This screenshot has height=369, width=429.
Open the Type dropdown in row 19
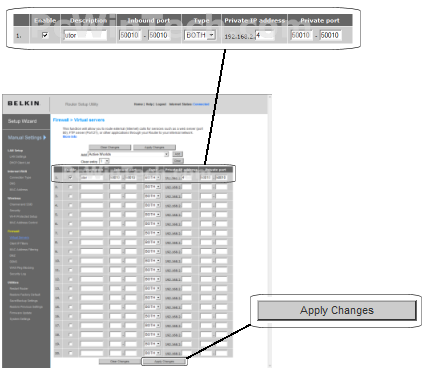click(x=152, y=344)
